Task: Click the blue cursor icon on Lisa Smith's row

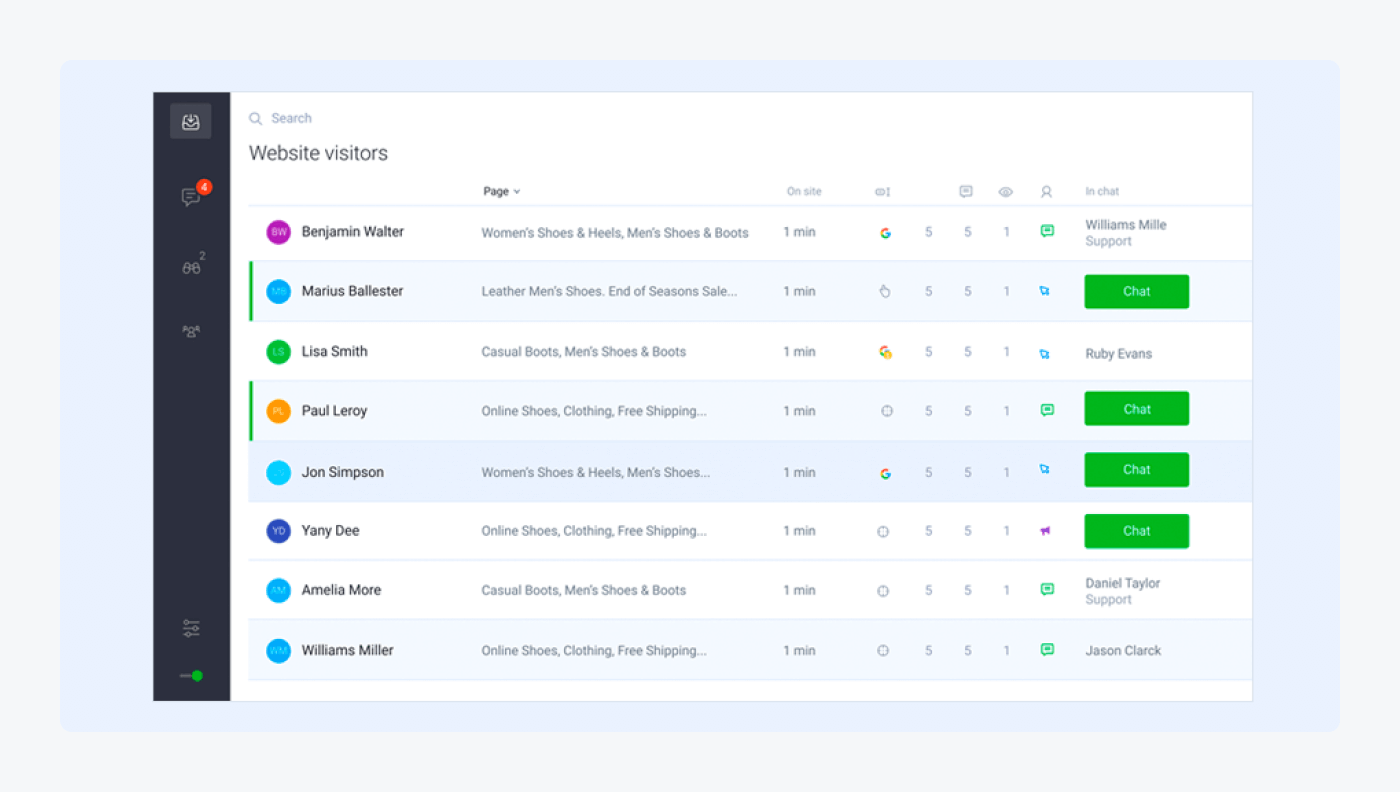Action: point(1045,352)
